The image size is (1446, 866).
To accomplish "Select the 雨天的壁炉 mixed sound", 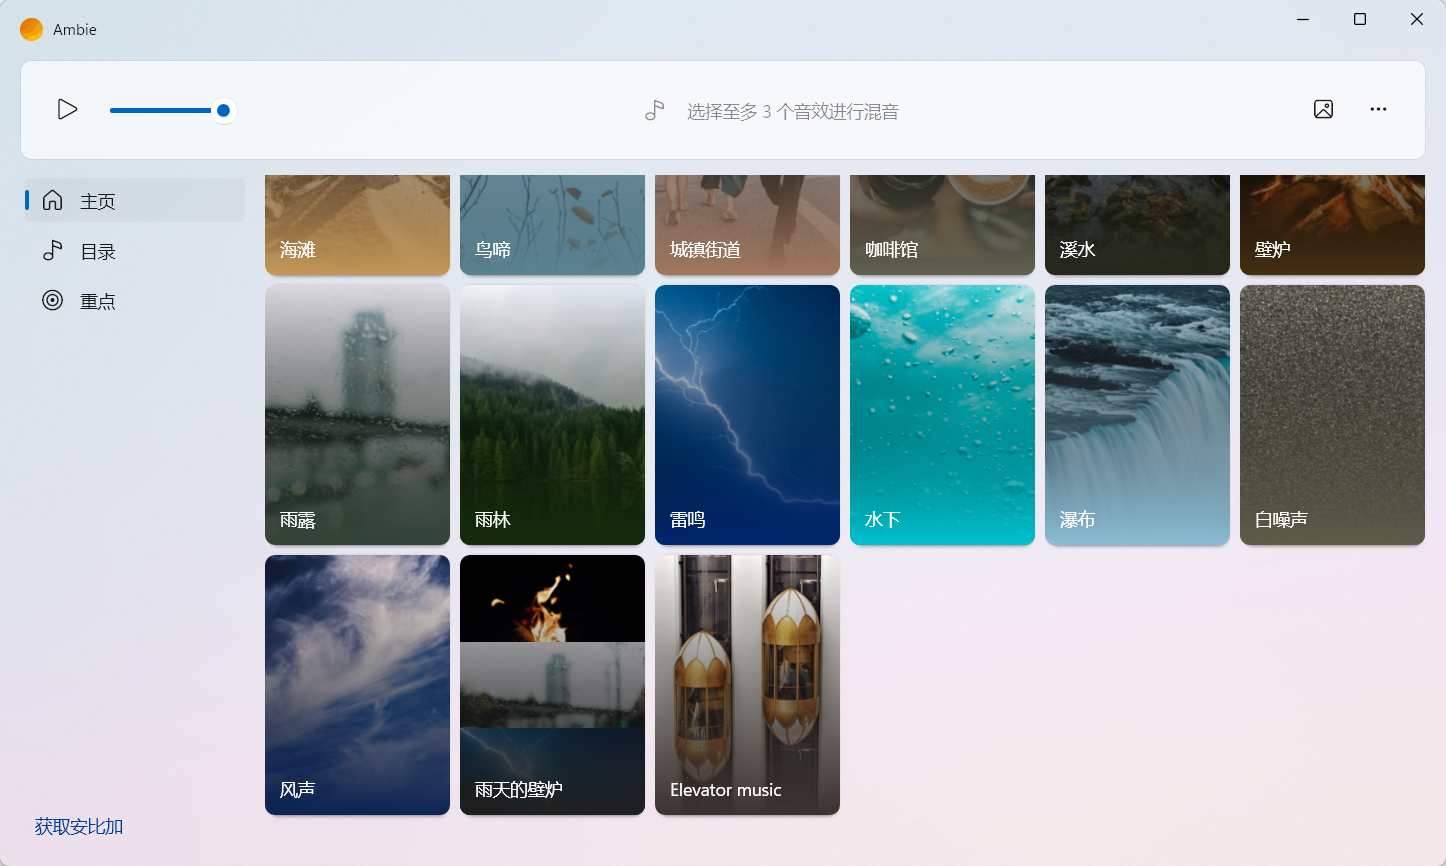I will (552, 685).
